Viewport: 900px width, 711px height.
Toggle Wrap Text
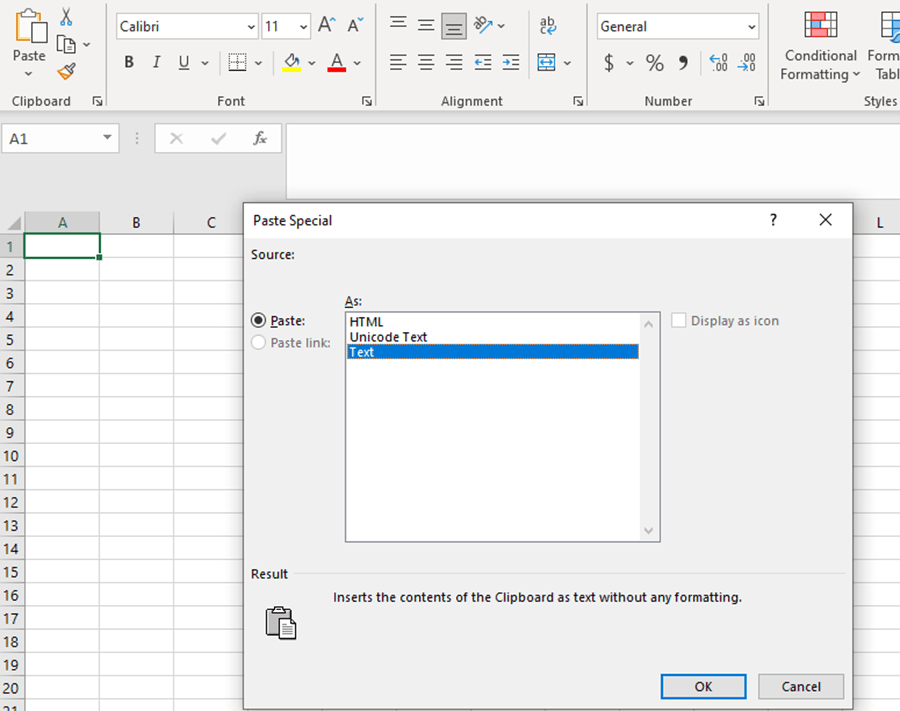[x=548, y=25]
